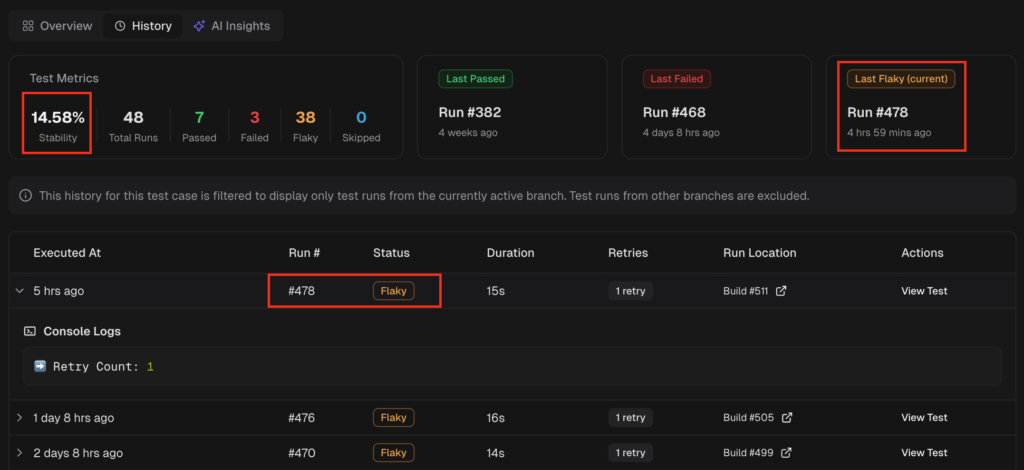This screenshot has width=1024, height=470.
Task: Click the info icon in branch filter notice
Action: pos(25,196)
